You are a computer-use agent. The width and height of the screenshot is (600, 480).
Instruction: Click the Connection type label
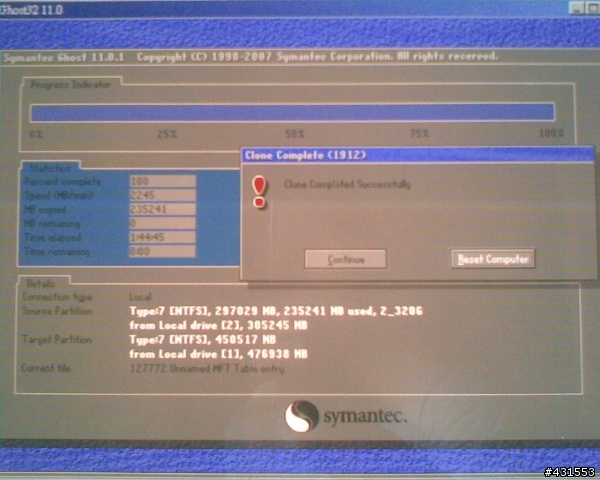pos(57,297)
